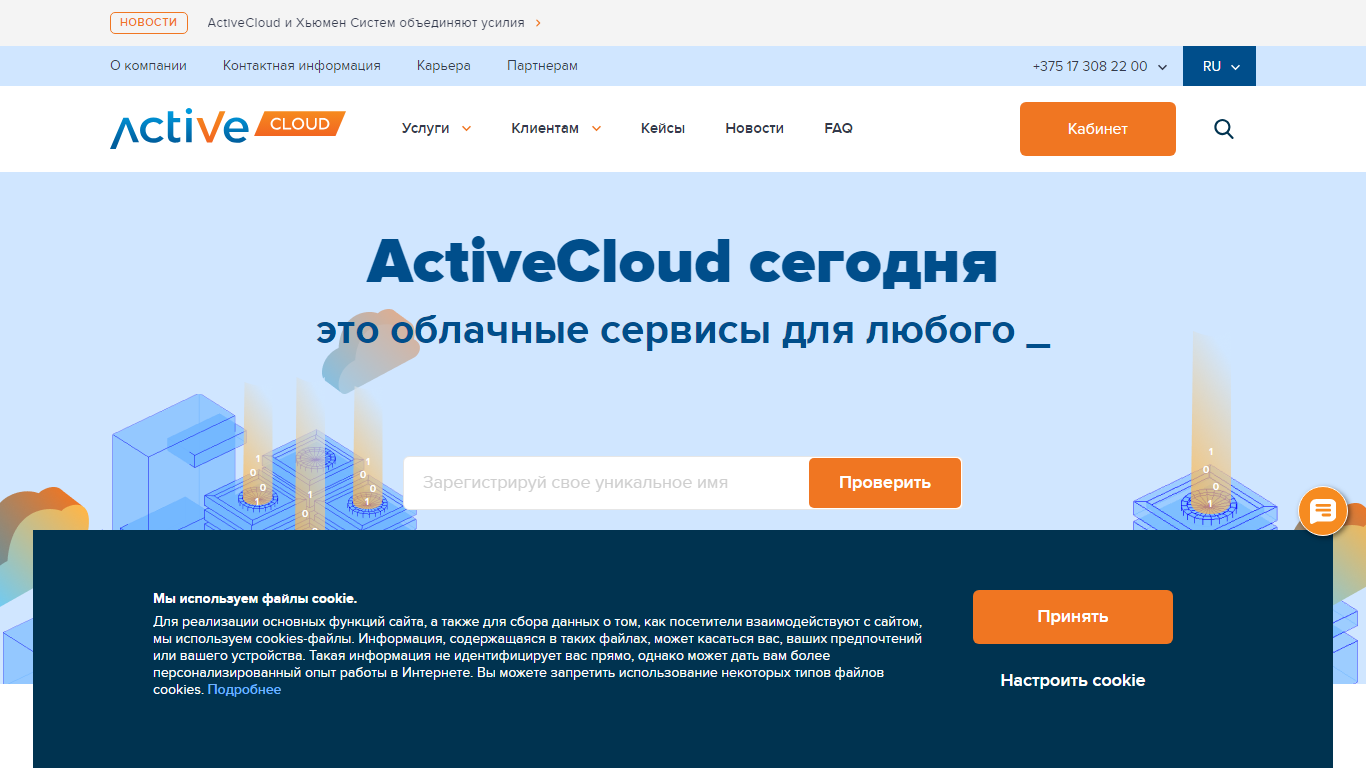
Task: Go to the Карьера link
Action: point(444,66)
